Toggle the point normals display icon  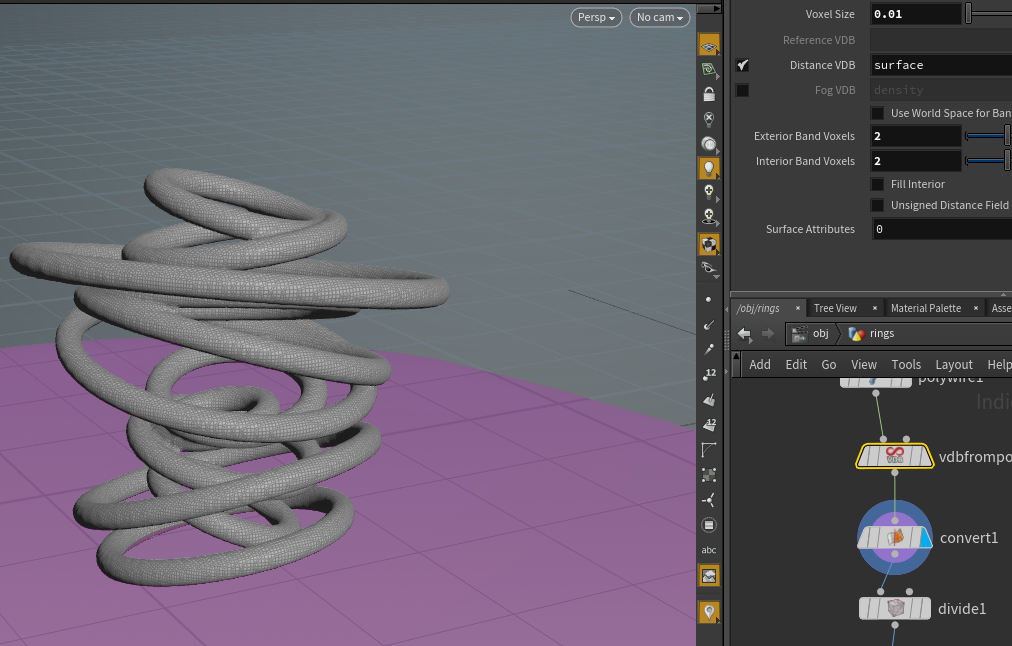[x=709, y=325]
